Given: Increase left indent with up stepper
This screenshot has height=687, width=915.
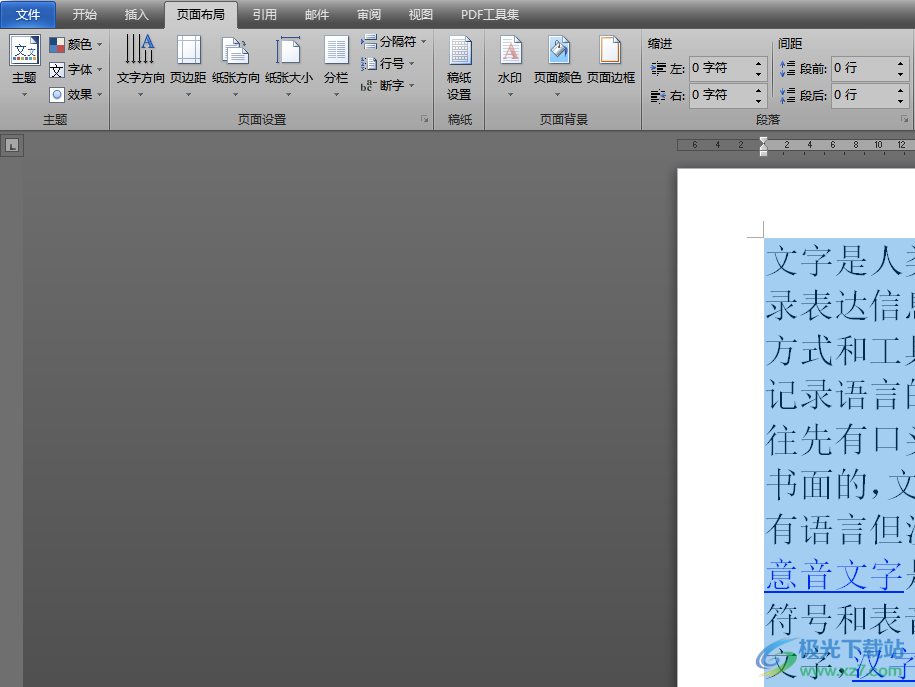Looking at the screenshot, I should point(759,63).
